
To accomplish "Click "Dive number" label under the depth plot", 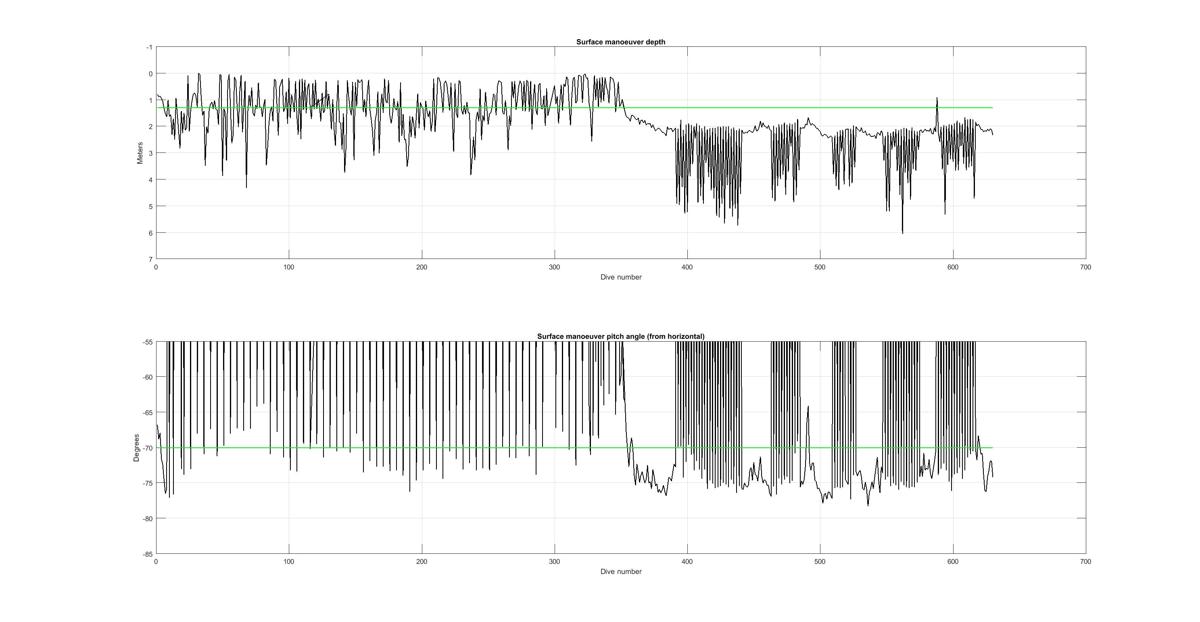I will point(621,277).
